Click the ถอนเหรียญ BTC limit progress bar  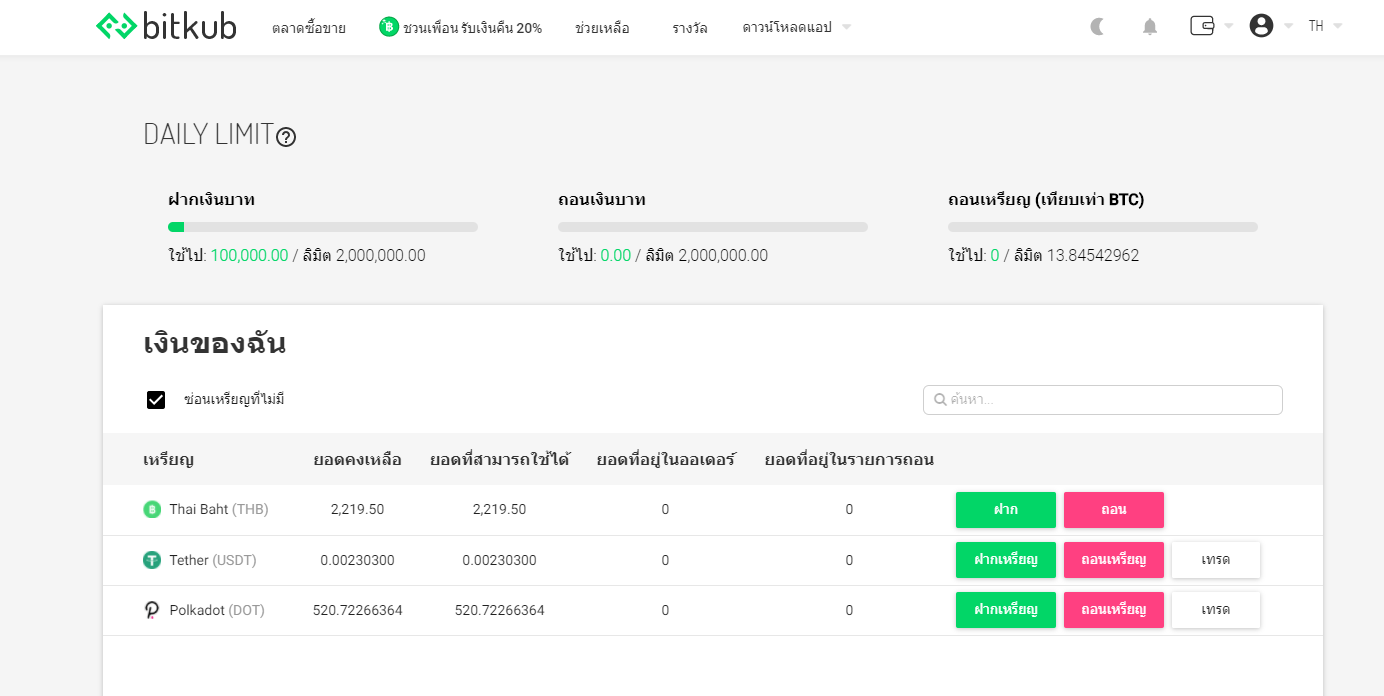coord(1103,227)
